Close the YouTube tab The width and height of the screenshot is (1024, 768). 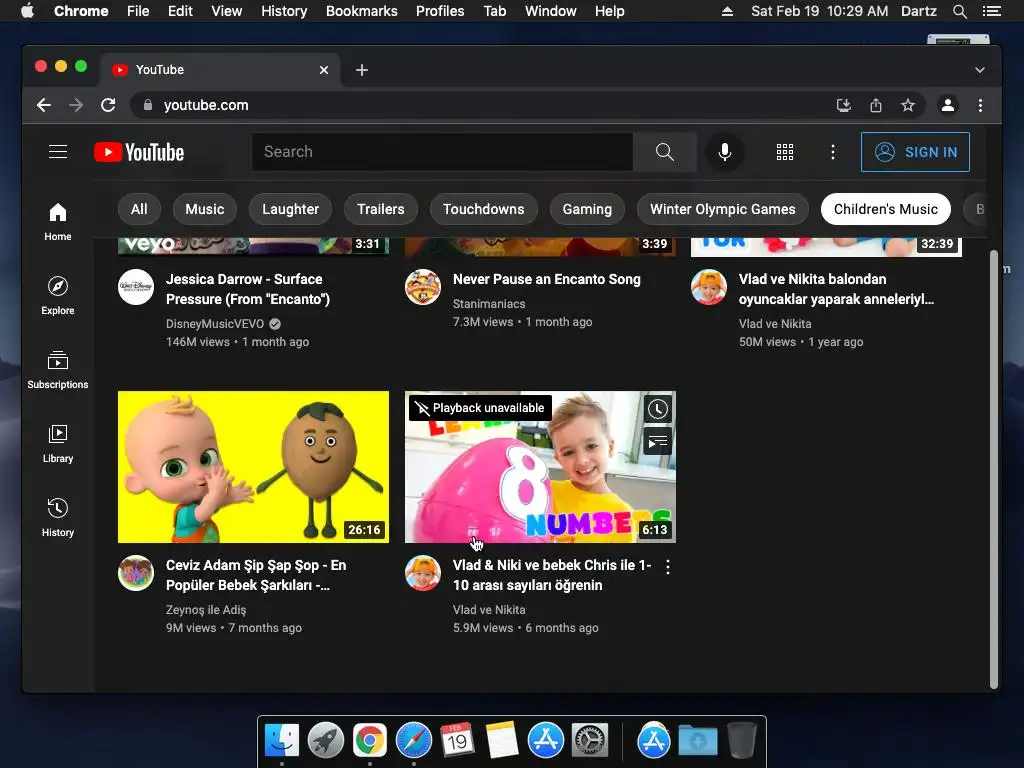tap(323, 70)
